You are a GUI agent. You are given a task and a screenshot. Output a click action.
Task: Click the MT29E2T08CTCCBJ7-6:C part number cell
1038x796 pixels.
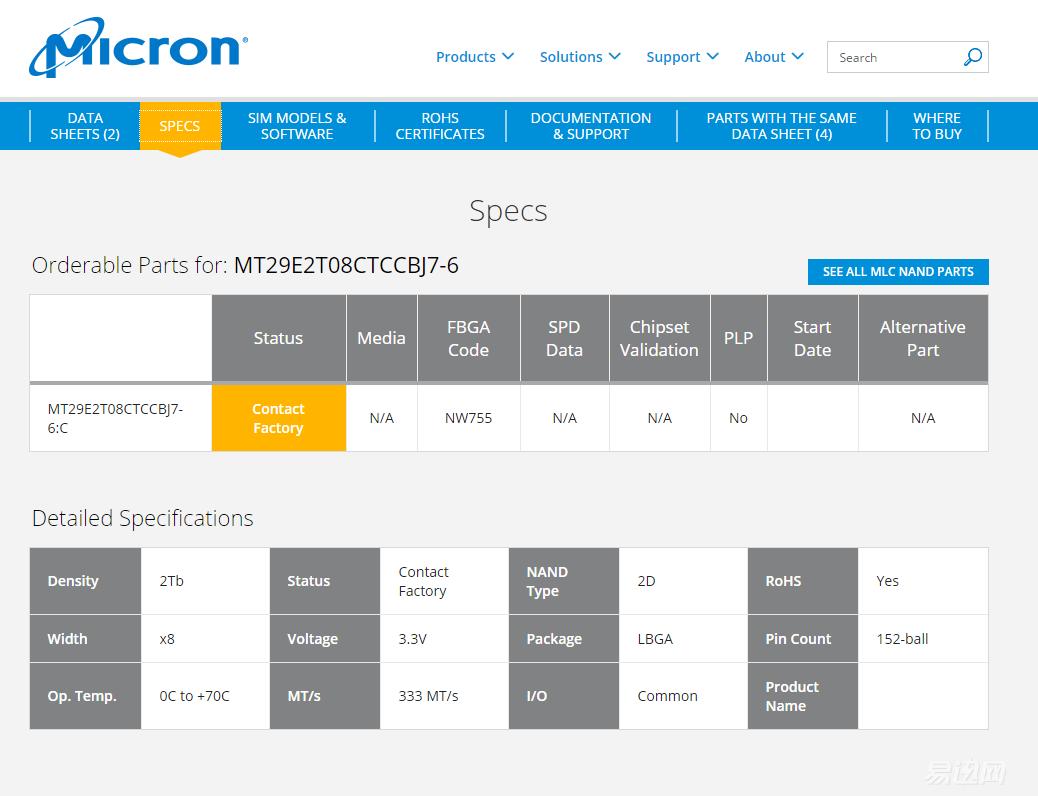(120, 418)
